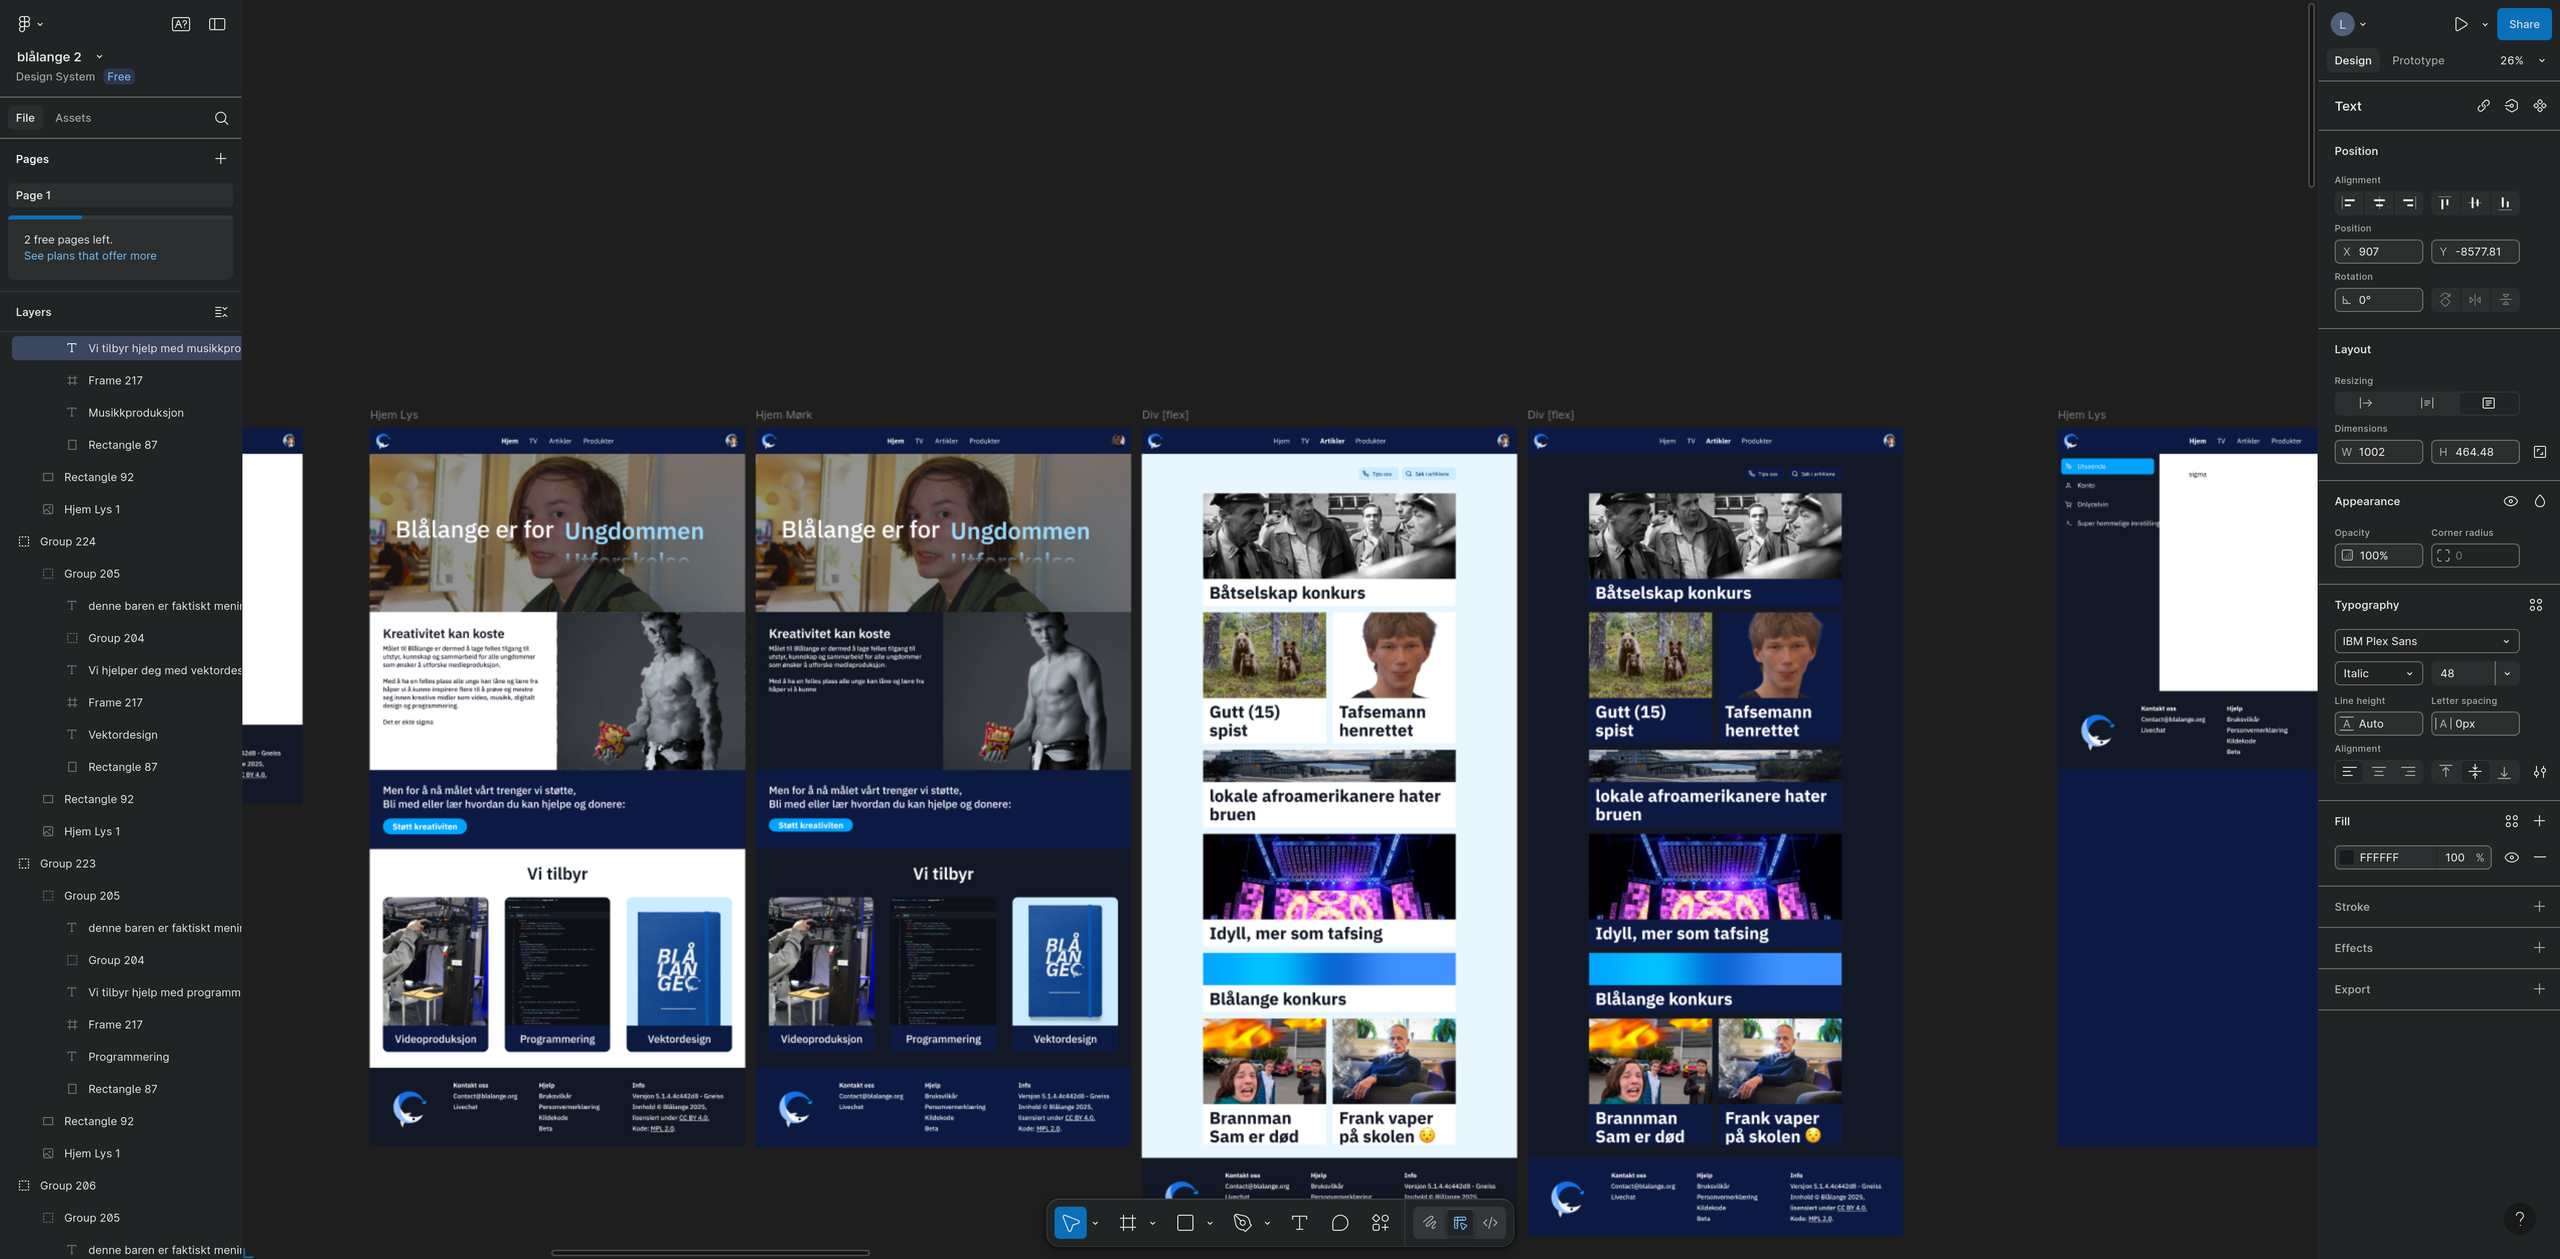Click the search icon in left panel
This screenshot has height=1259, width=2560.
pos(221,118)
